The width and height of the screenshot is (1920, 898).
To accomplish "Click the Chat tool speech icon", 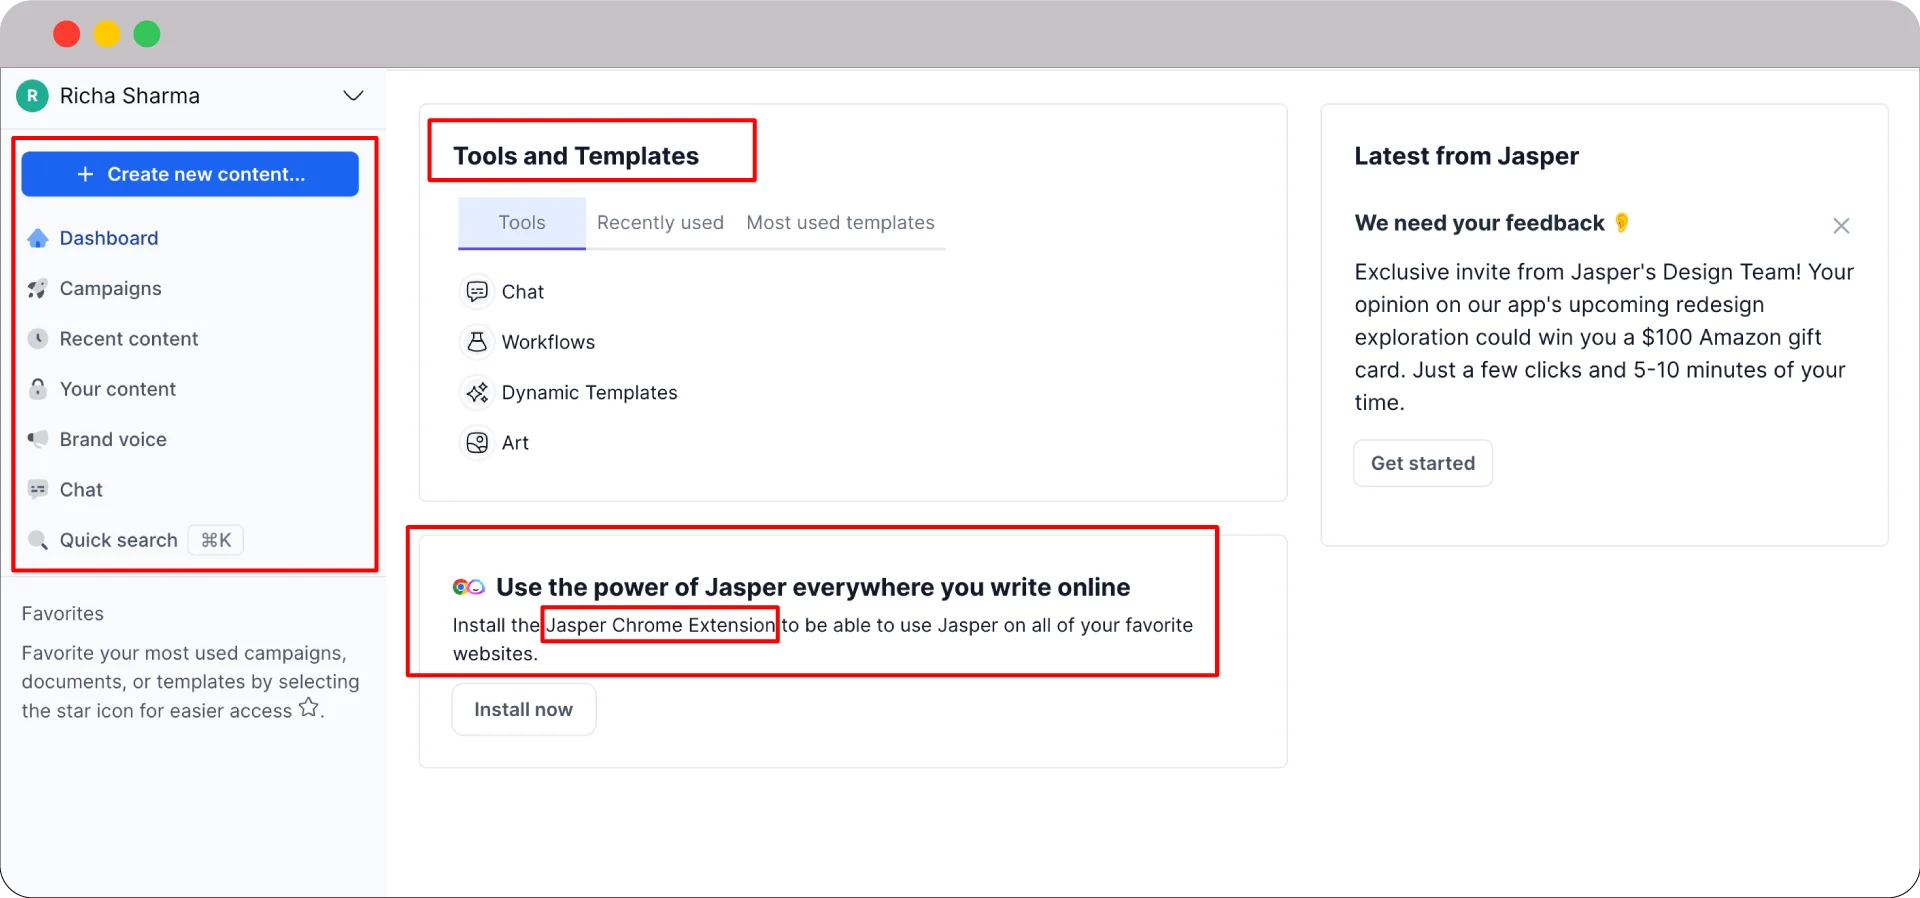I will 477,291.
